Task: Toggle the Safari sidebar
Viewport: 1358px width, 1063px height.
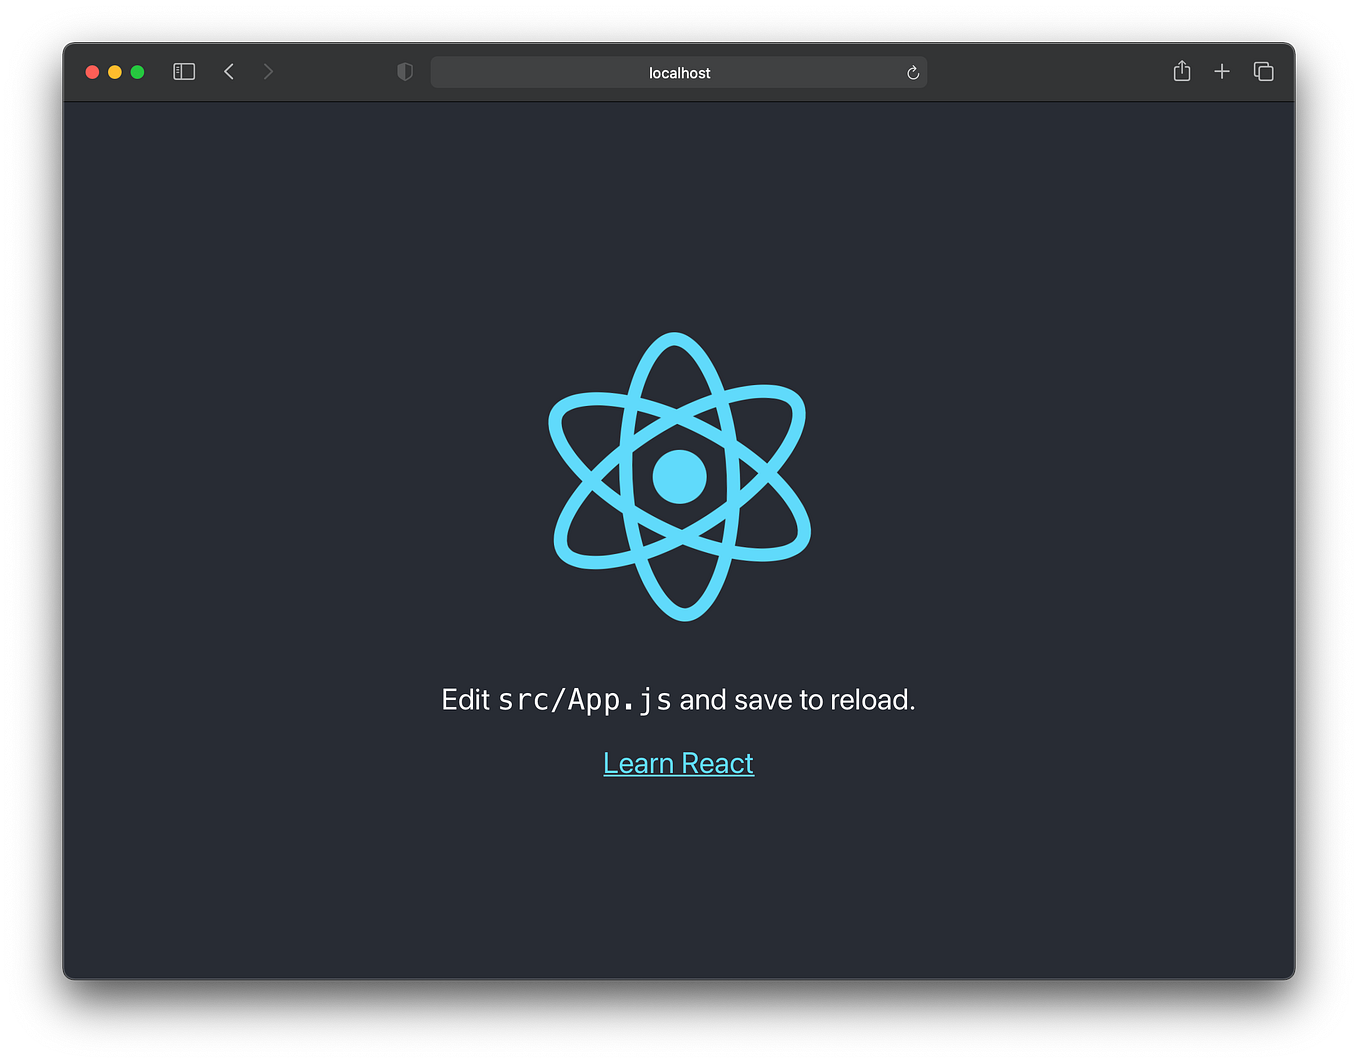Action: tap(184, 72)
